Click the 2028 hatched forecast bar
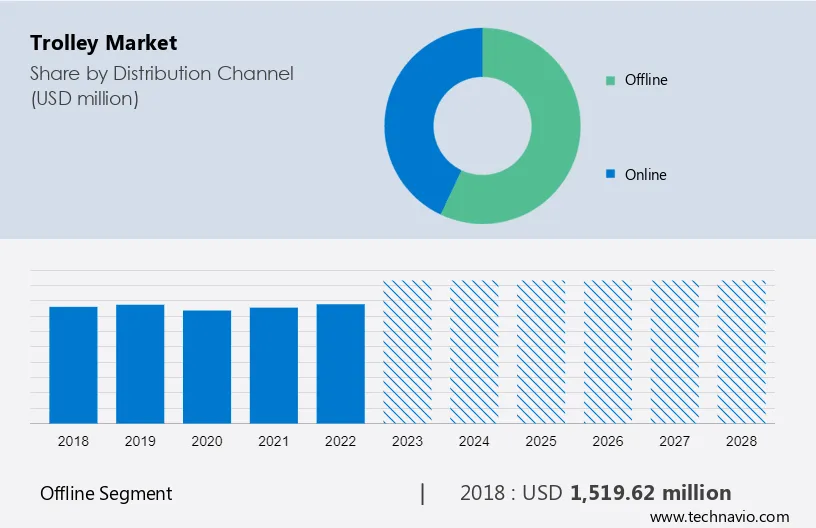This screenshot has width=816, height=528. tap(742, 352)
